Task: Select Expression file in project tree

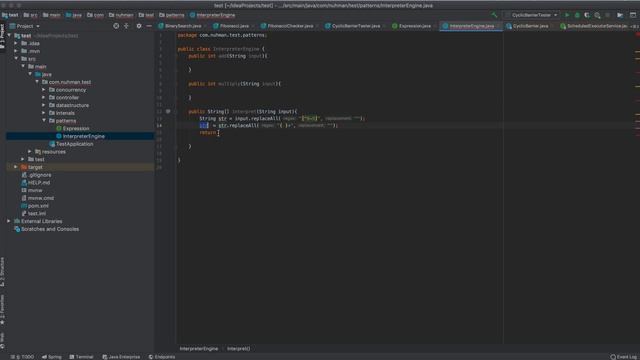Action: coord(76,128)
